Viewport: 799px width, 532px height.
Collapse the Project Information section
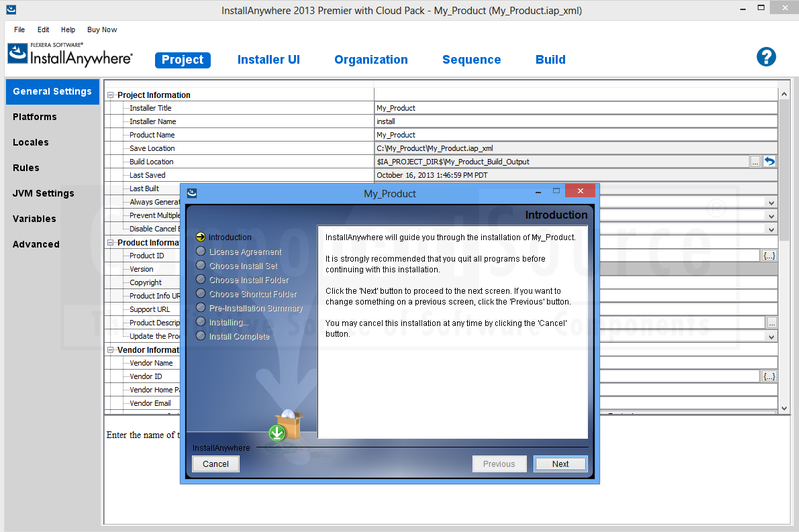pos(111,95)
